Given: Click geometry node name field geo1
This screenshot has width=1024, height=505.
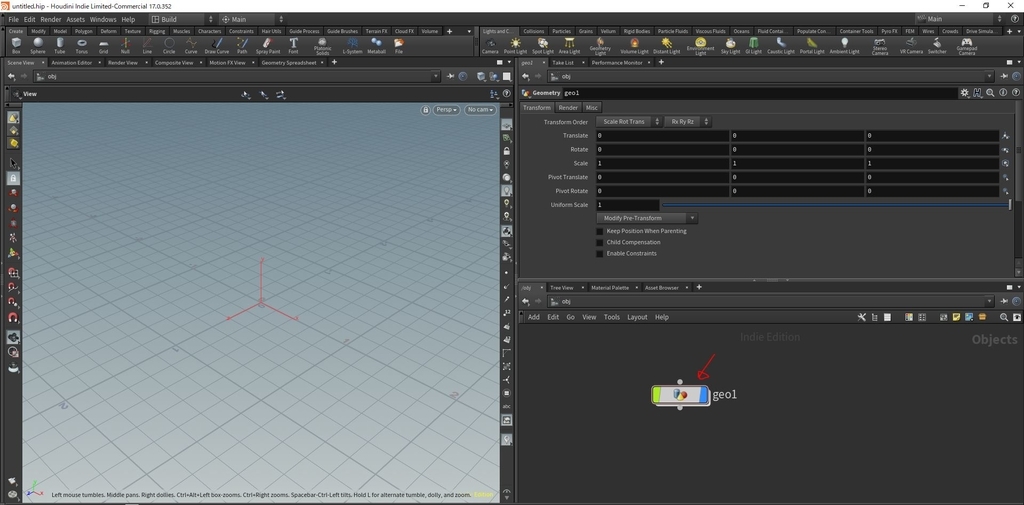Looking at the screenshot, I should coord(758,93).
